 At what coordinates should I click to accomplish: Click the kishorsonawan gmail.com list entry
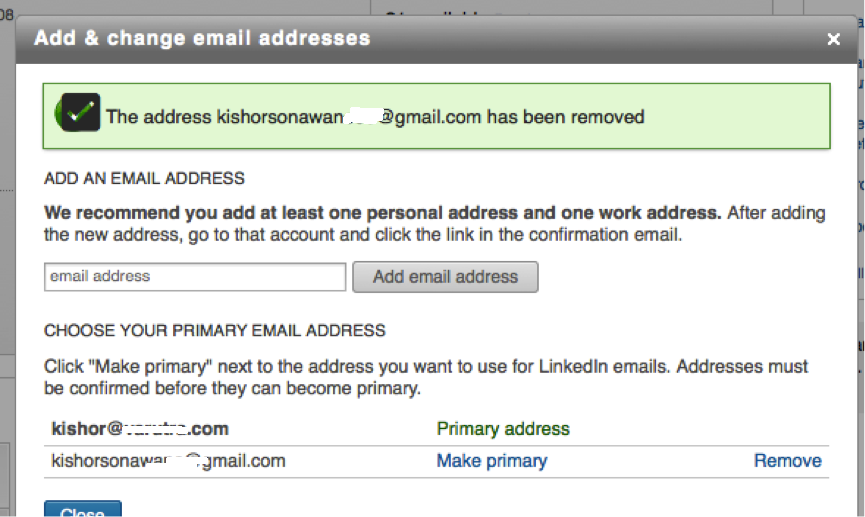[x=168, y=461]
